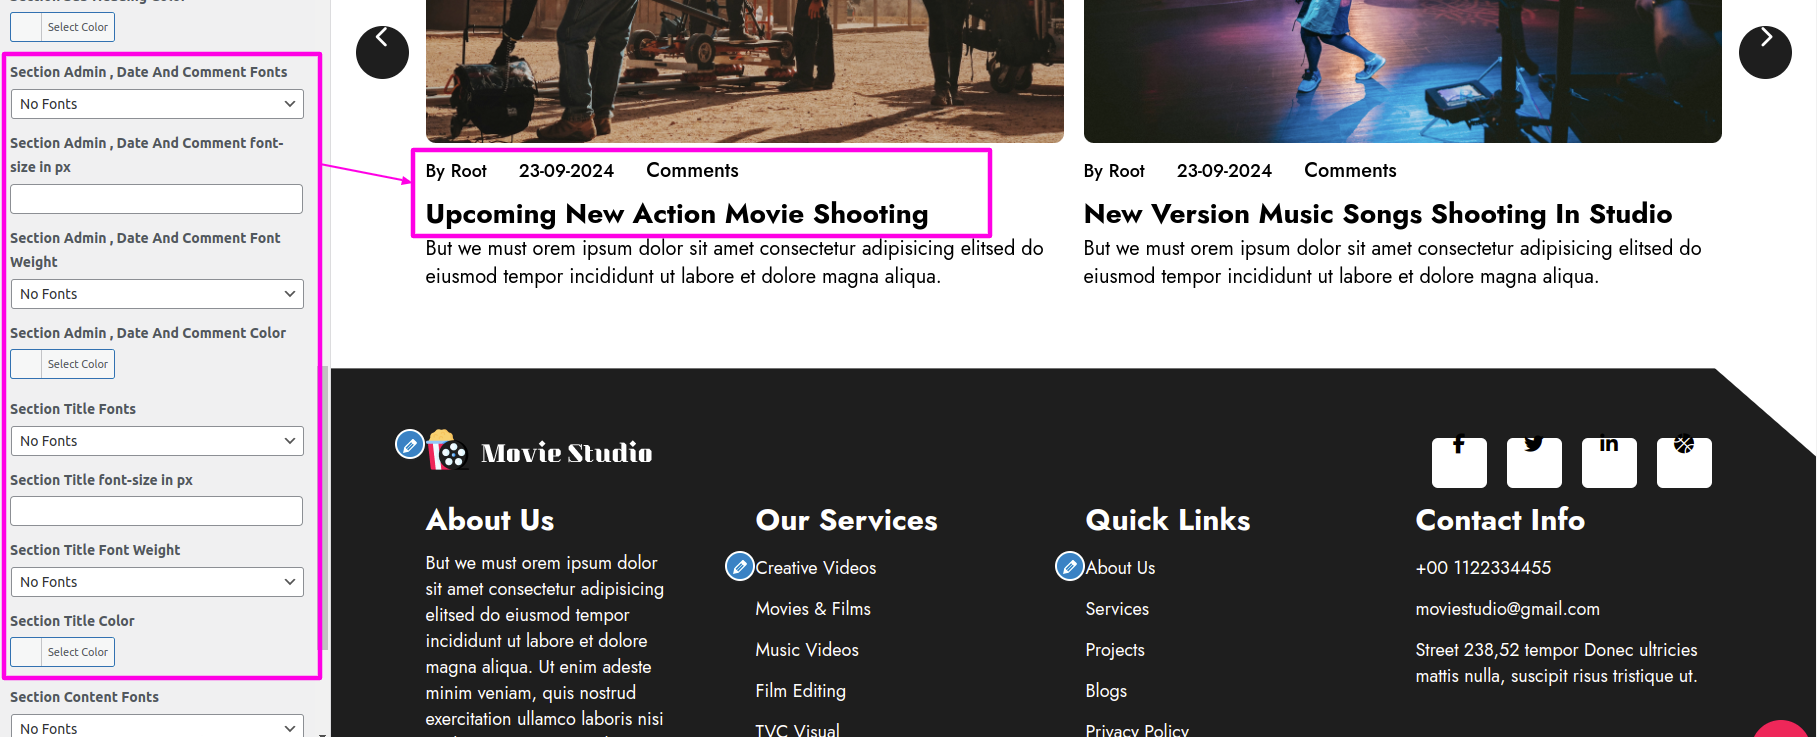Click the Our Services footer heading
This screenshot has width=1817, height=737.
(847, 520)
